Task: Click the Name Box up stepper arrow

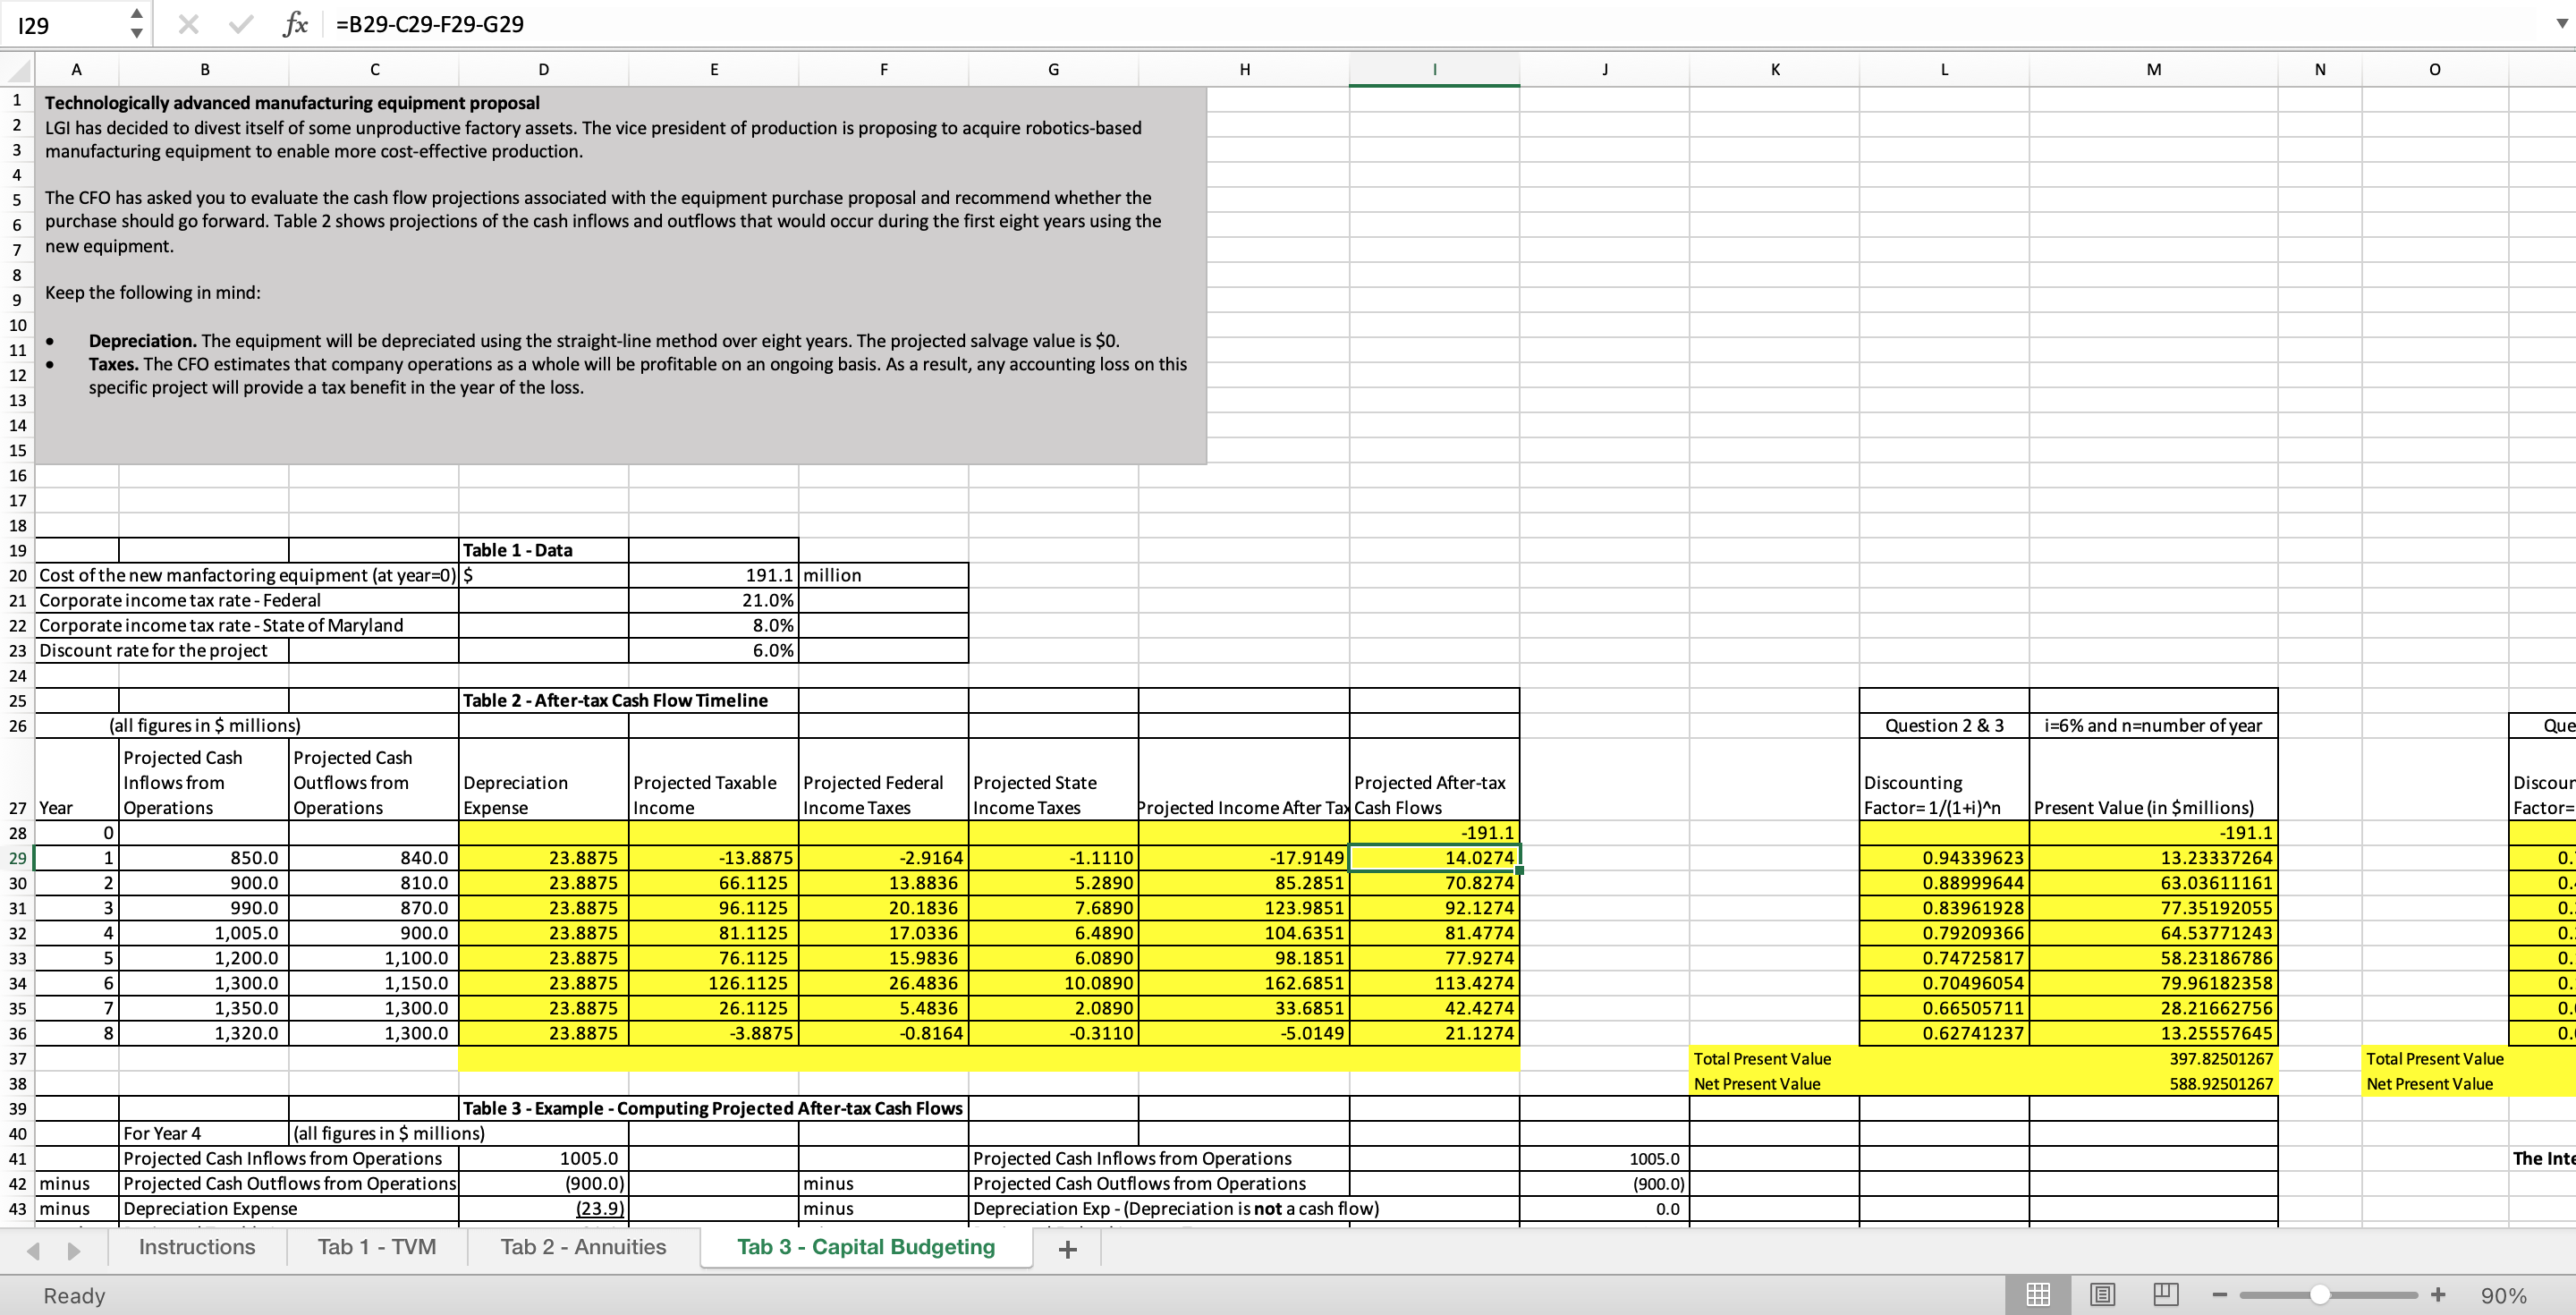Action: [136, 14]
